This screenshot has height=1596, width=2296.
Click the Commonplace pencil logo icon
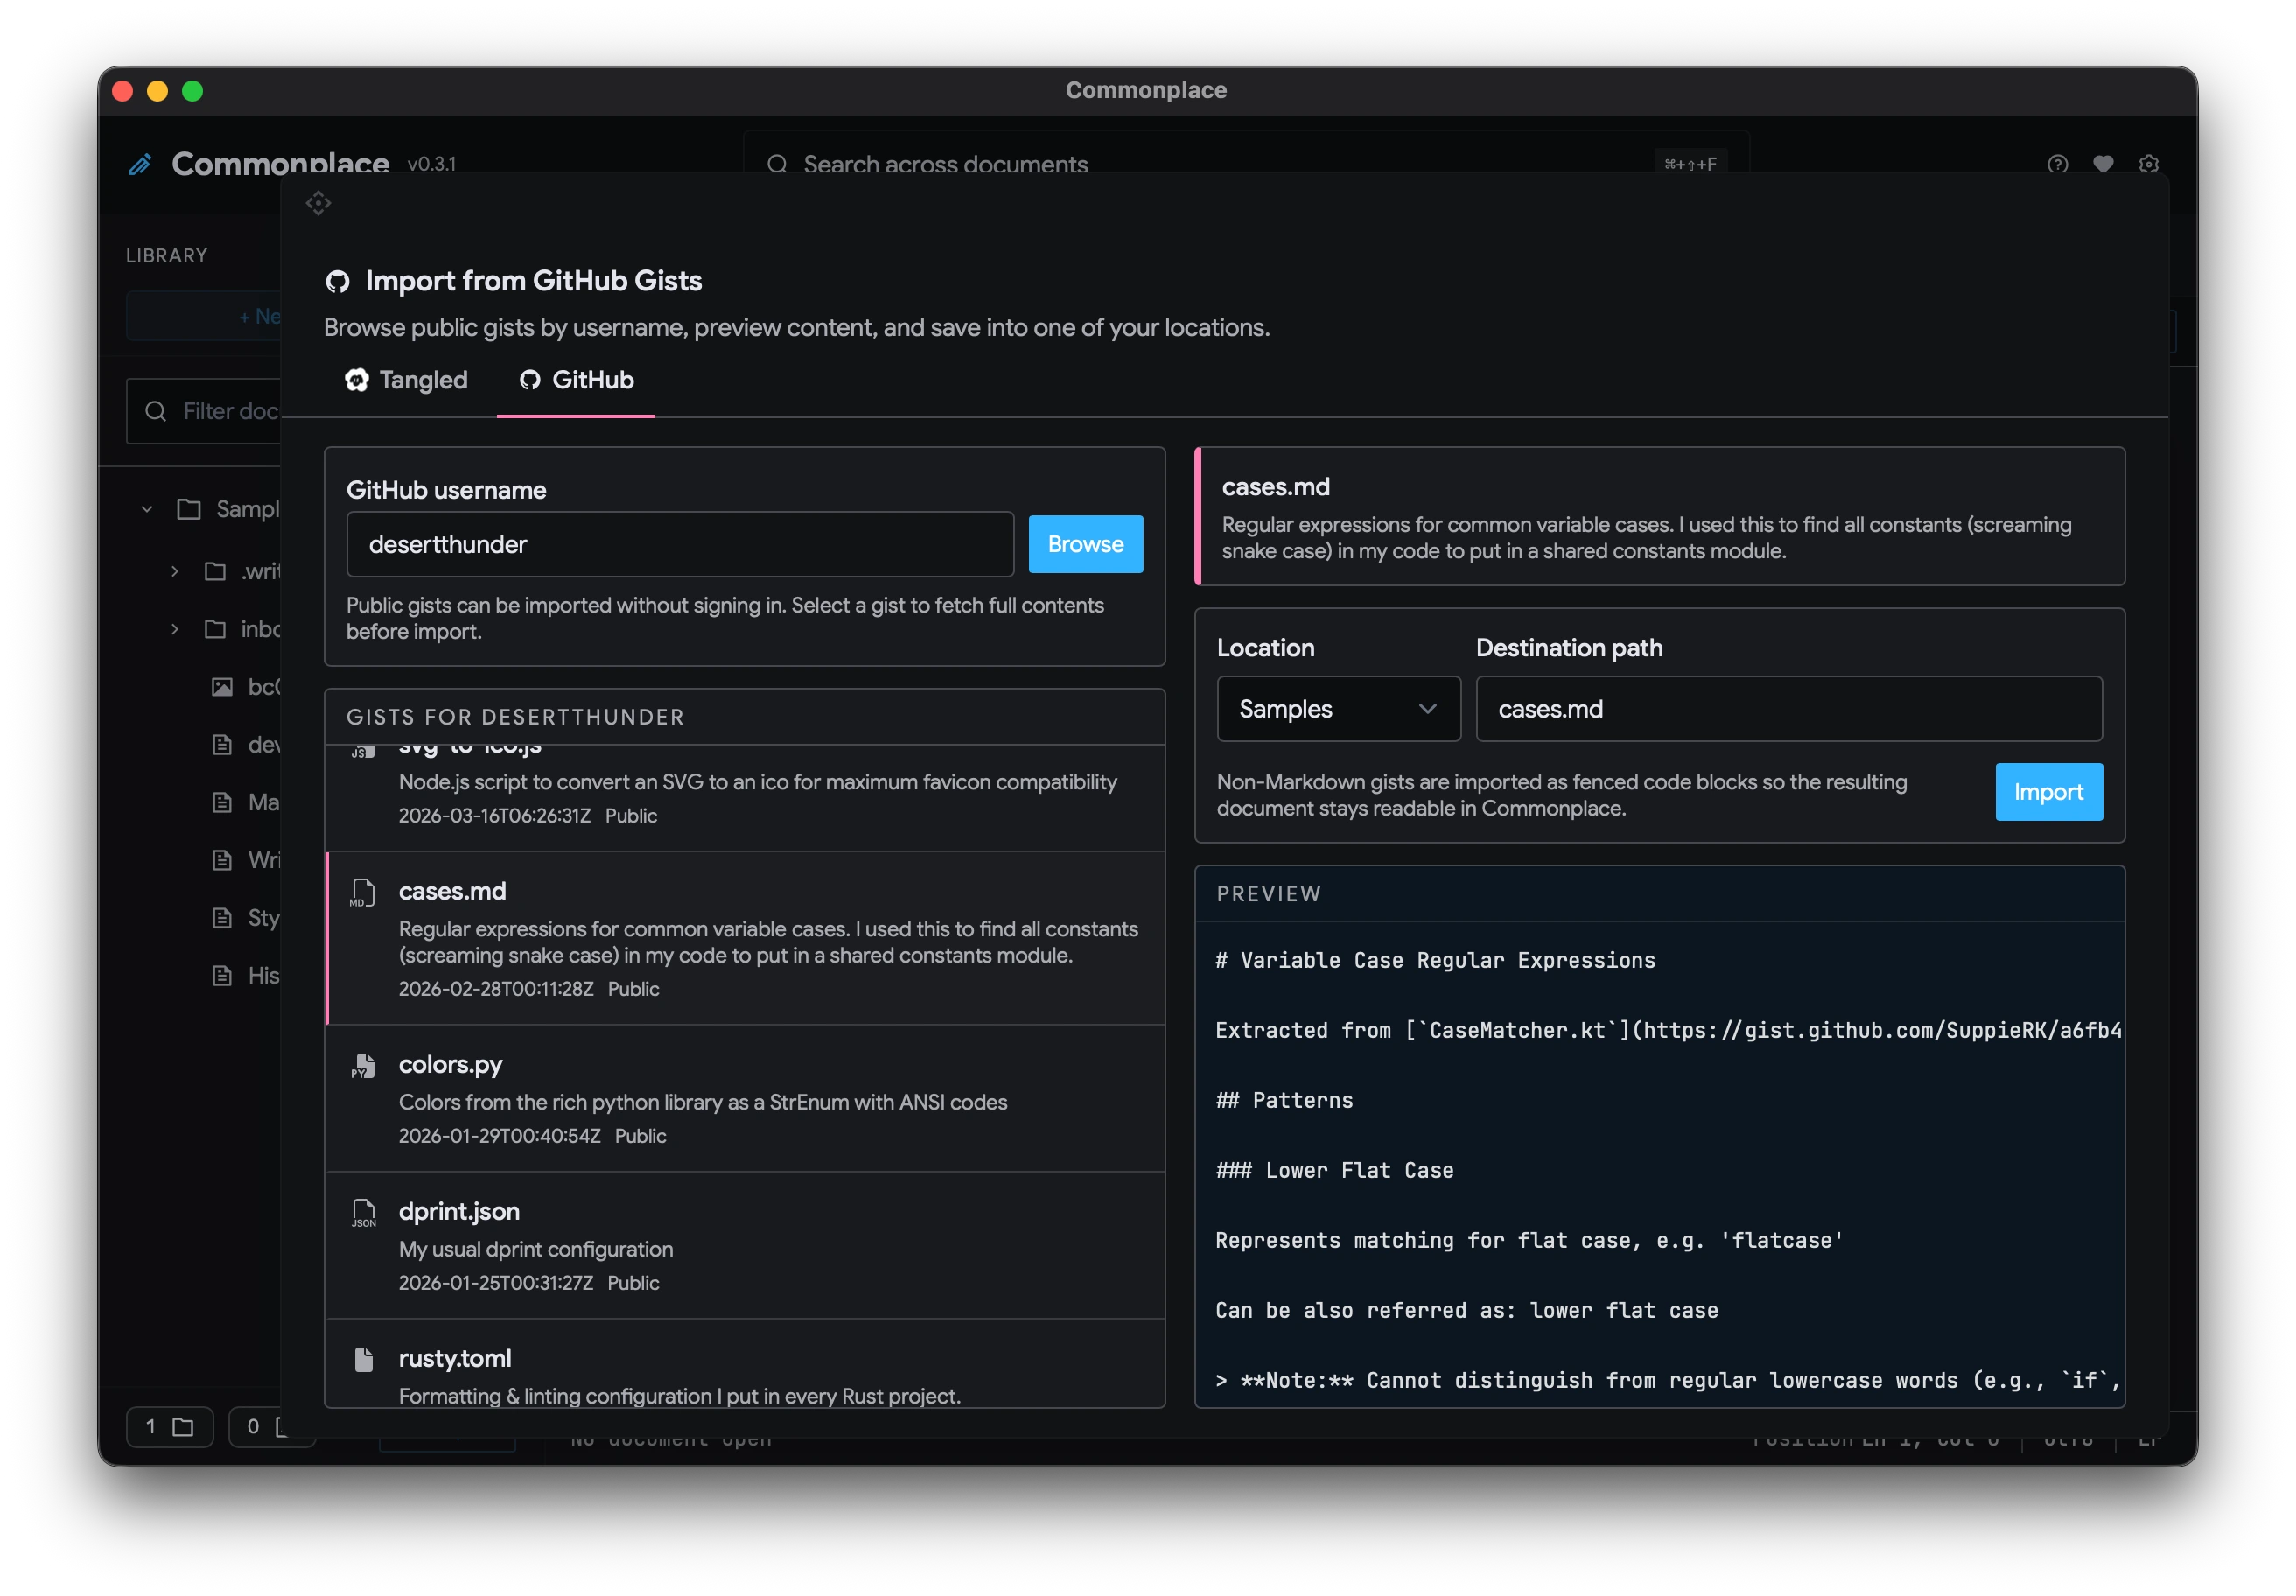(141, 164)
